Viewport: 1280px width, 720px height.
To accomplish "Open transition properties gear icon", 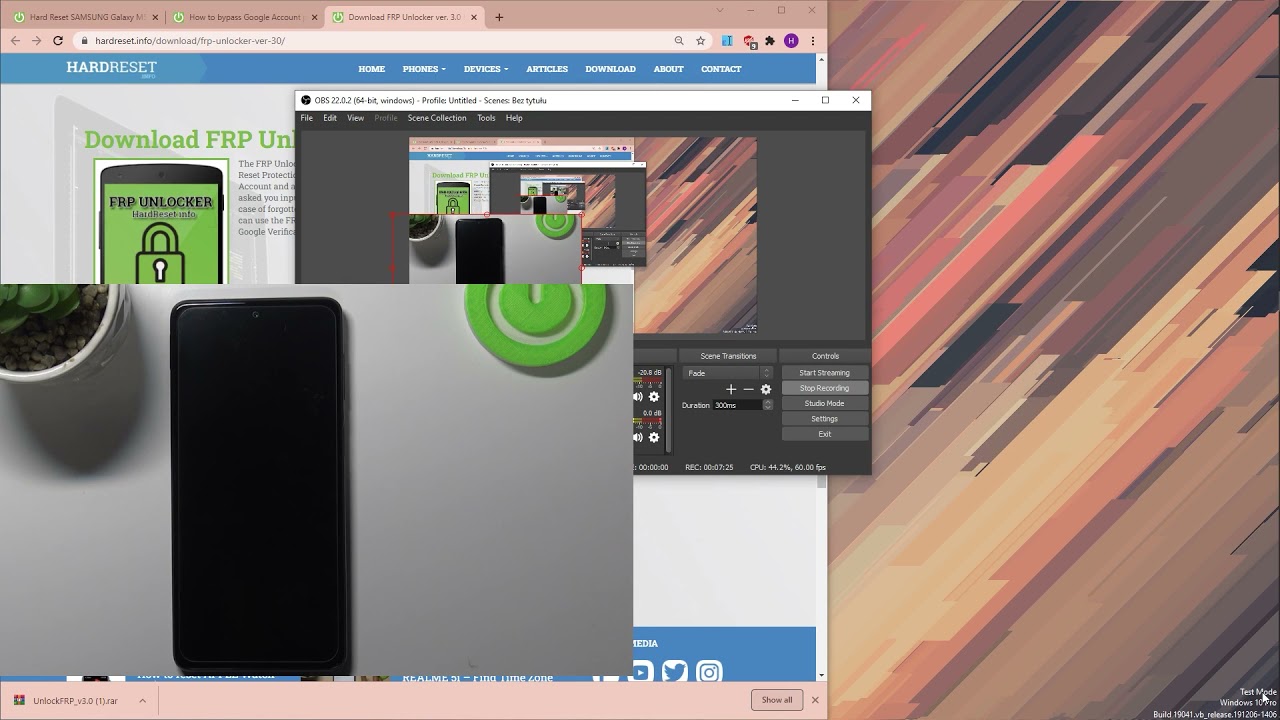I will point(766,389).
